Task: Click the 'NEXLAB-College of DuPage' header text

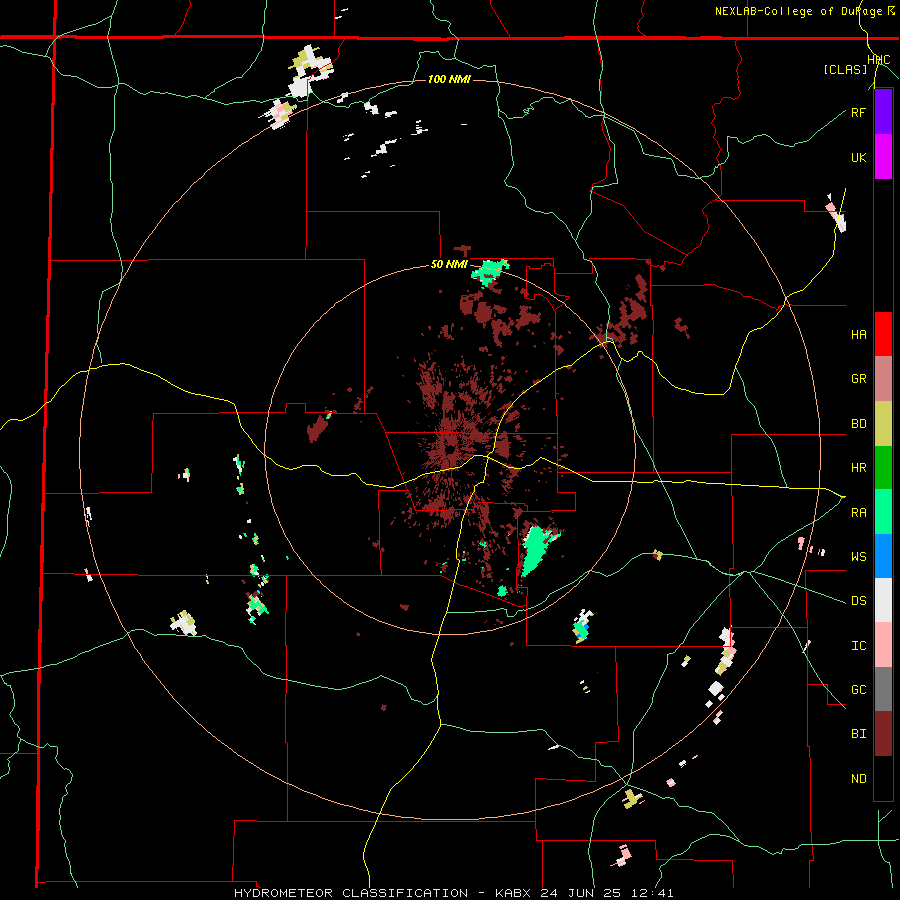Action: tap(800, 11)
